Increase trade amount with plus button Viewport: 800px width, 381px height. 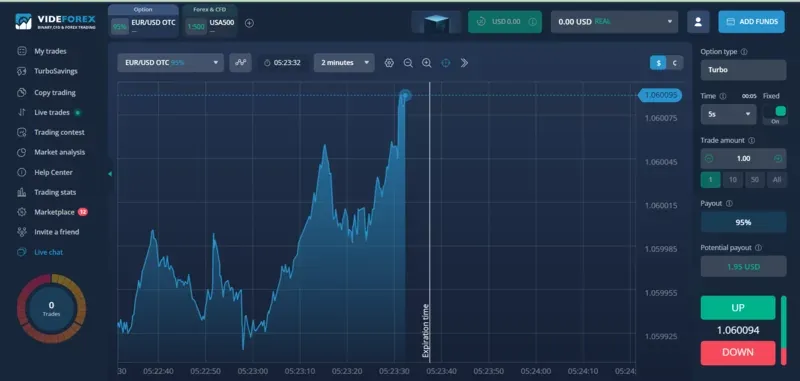[x=778, y=159]
